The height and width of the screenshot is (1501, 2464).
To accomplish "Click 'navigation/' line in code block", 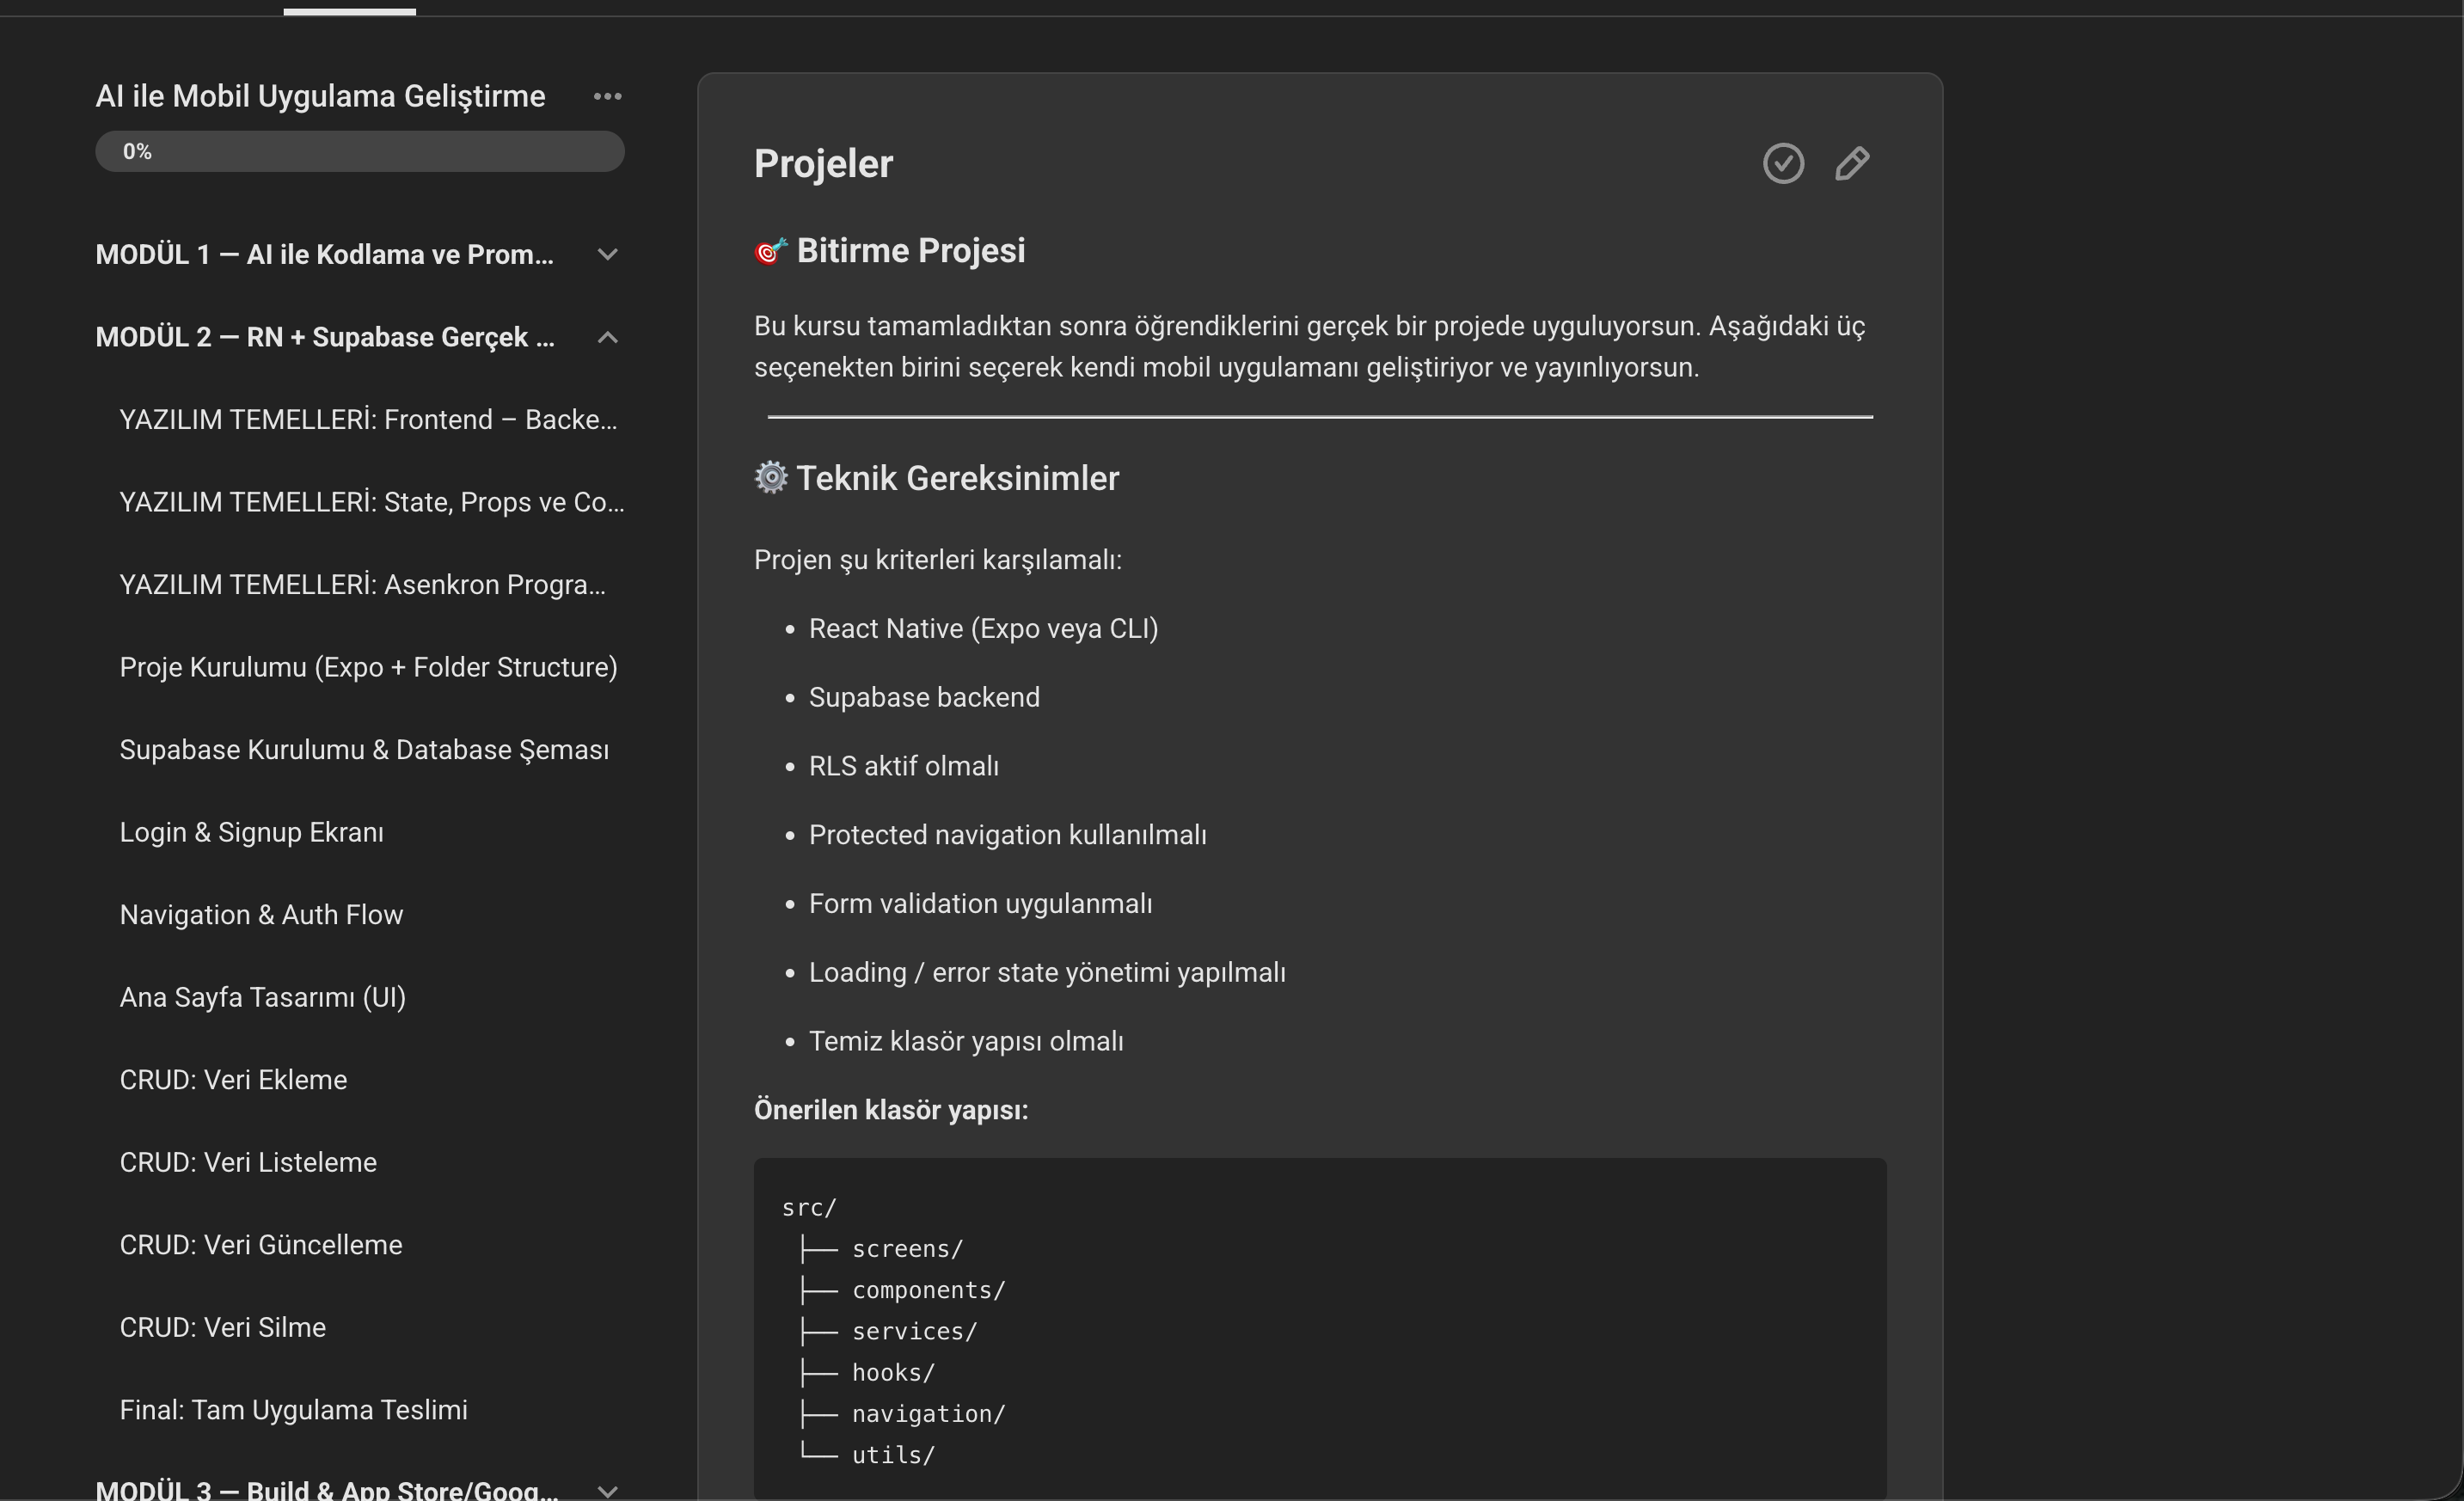I will 928,1414.
